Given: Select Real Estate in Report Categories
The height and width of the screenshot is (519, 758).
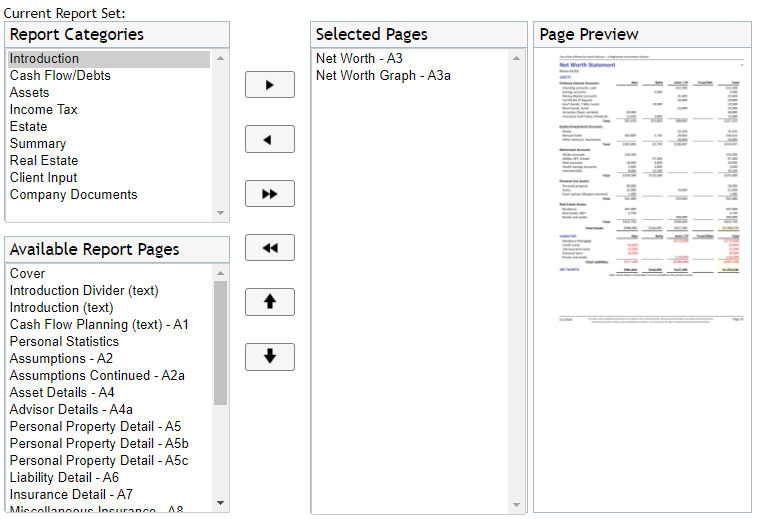Looking at the screenshot, I should click(44, 161).
